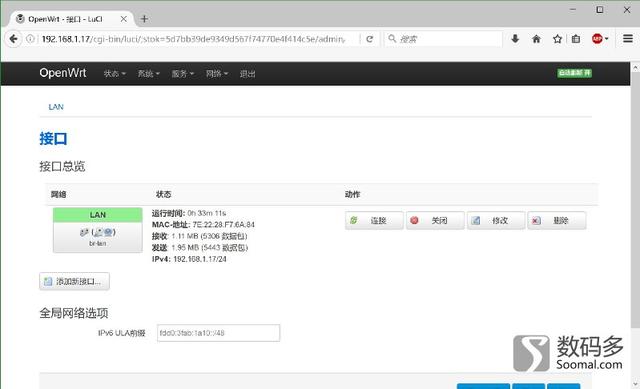Select the LAN tab link

[56, 107]
